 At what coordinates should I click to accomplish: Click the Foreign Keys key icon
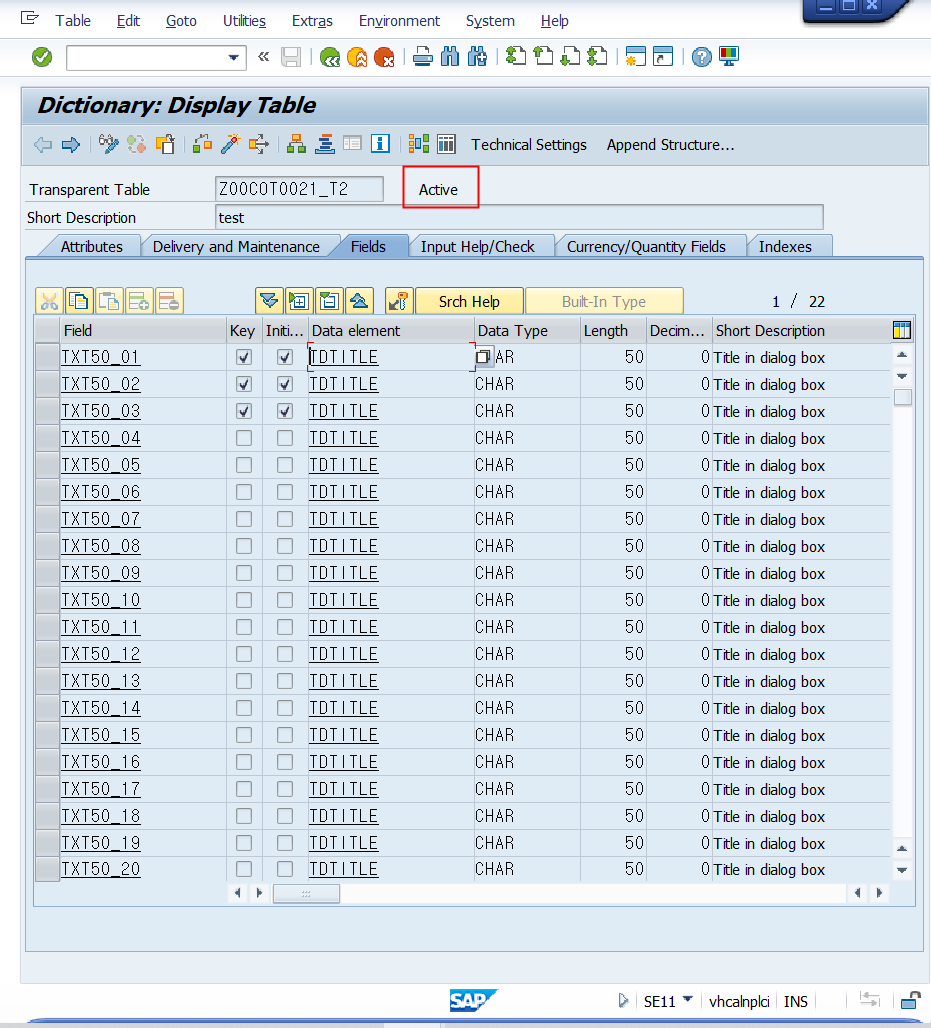coord(399,302)
